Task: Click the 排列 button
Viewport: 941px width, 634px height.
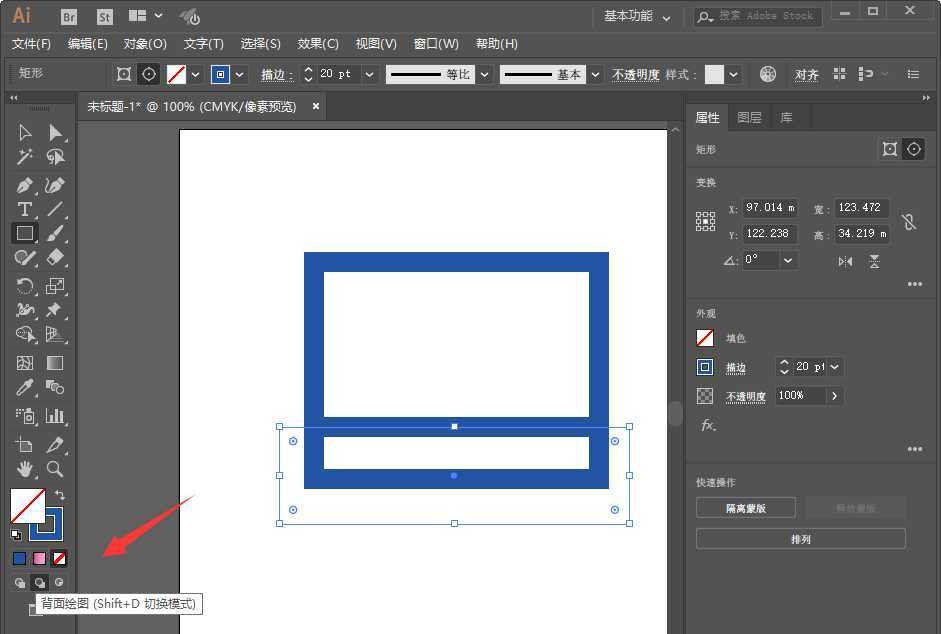Action: point(800,539)
